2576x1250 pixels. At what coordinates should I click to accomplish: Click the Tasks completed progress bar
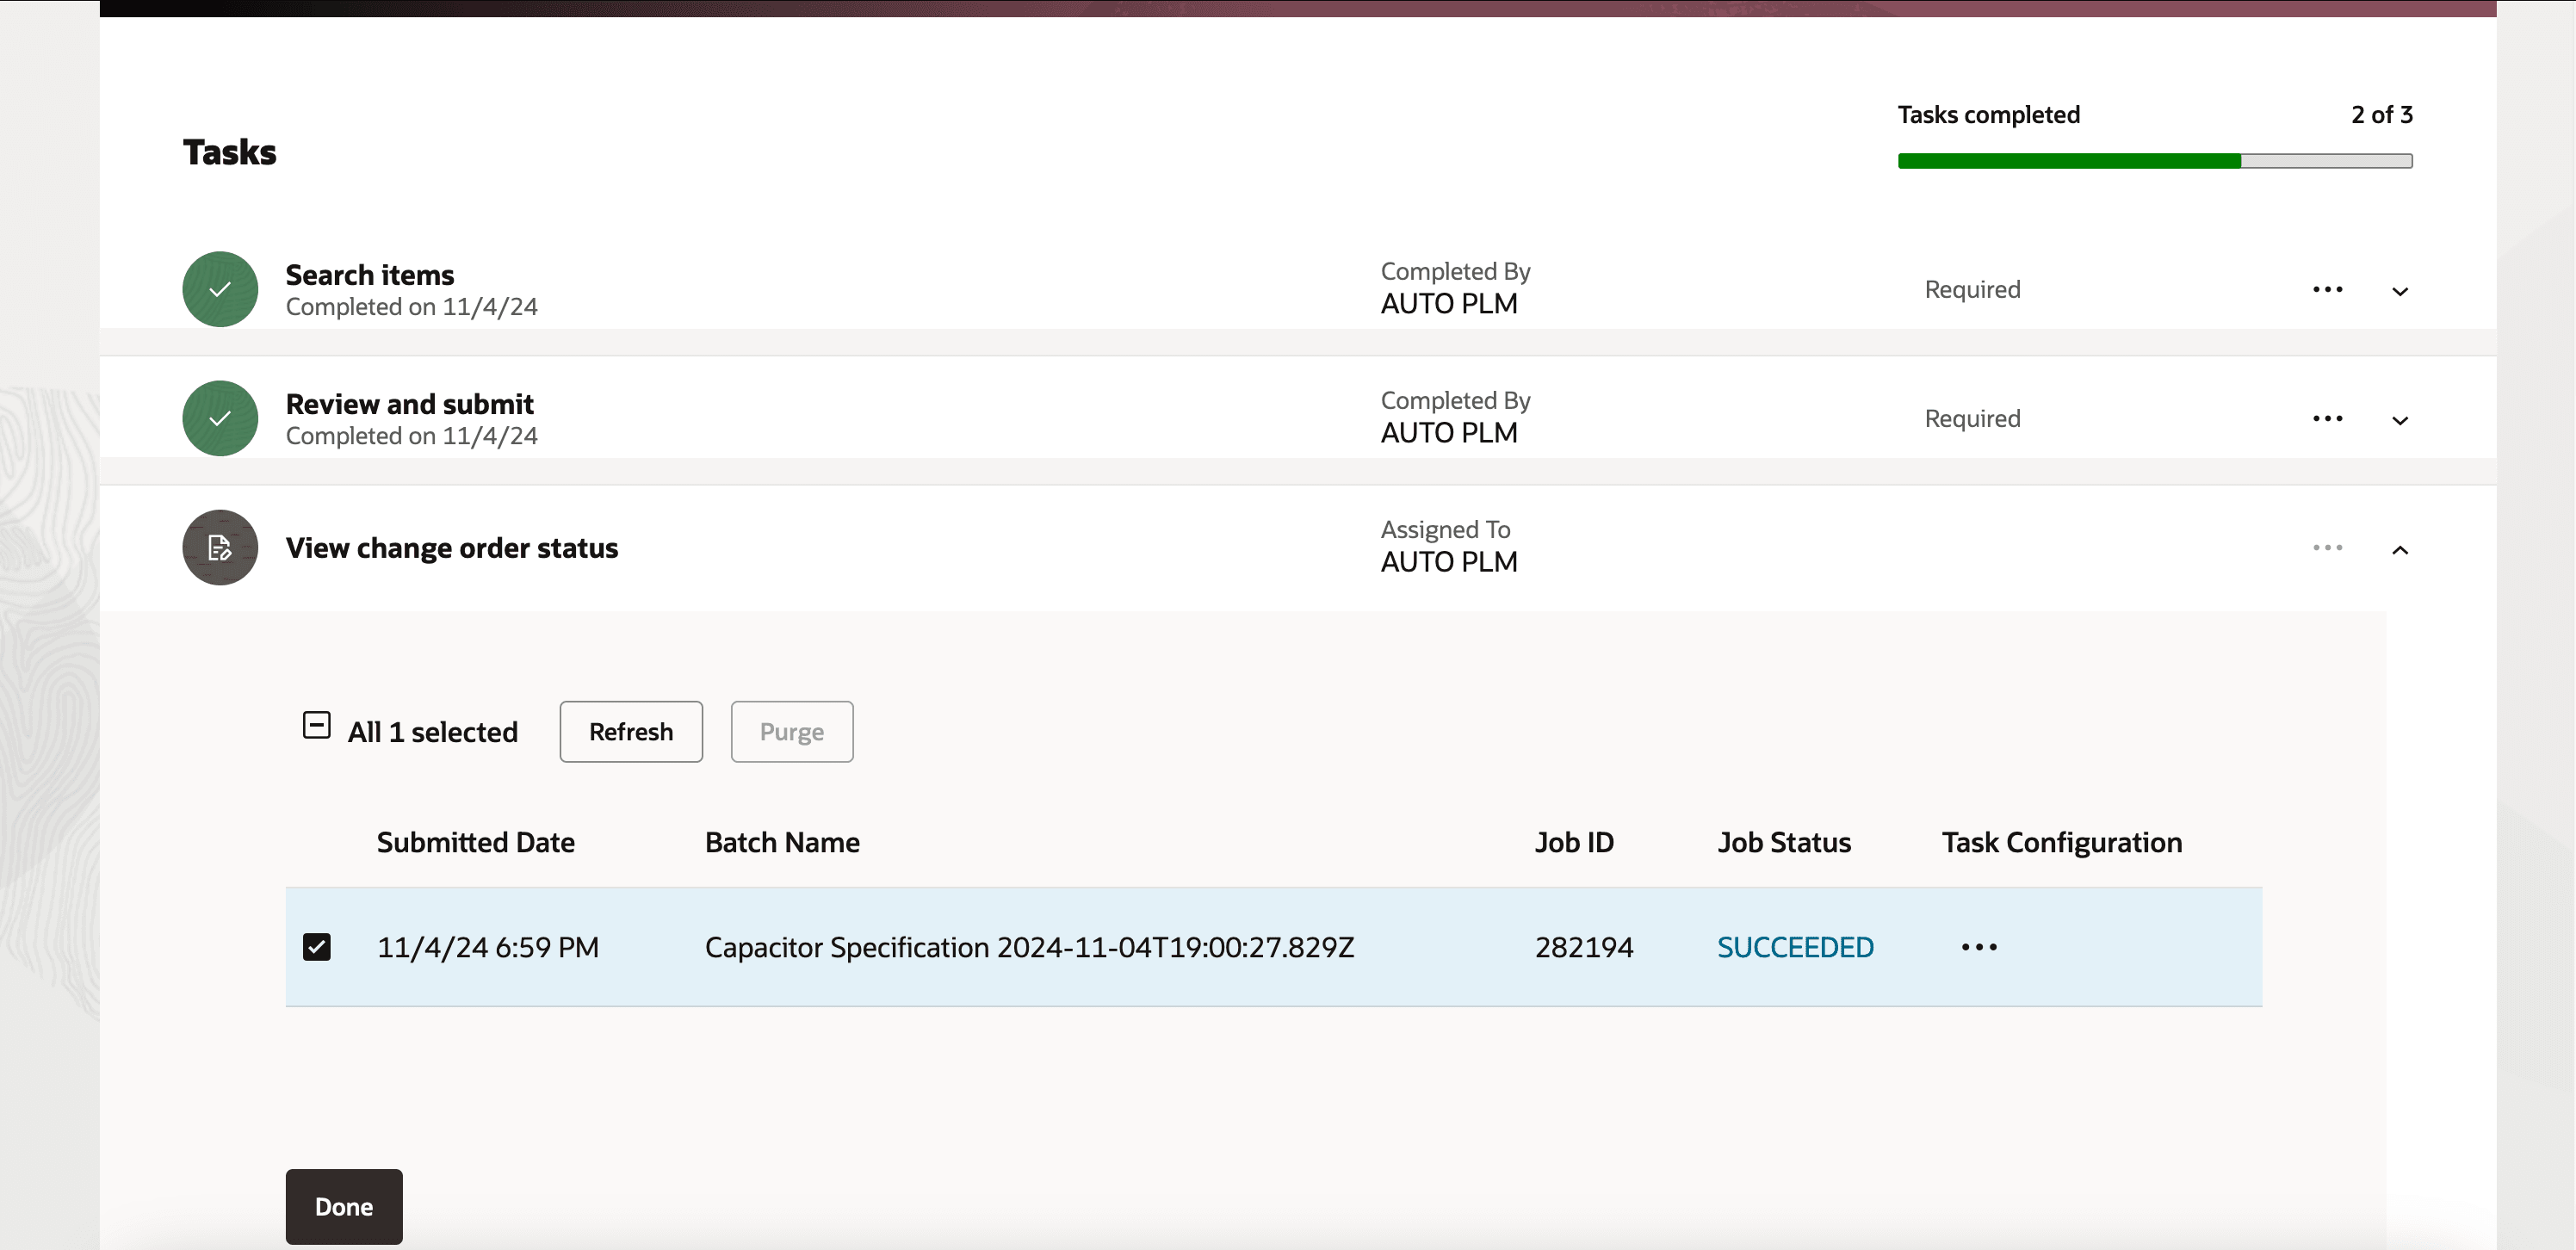2154,161
